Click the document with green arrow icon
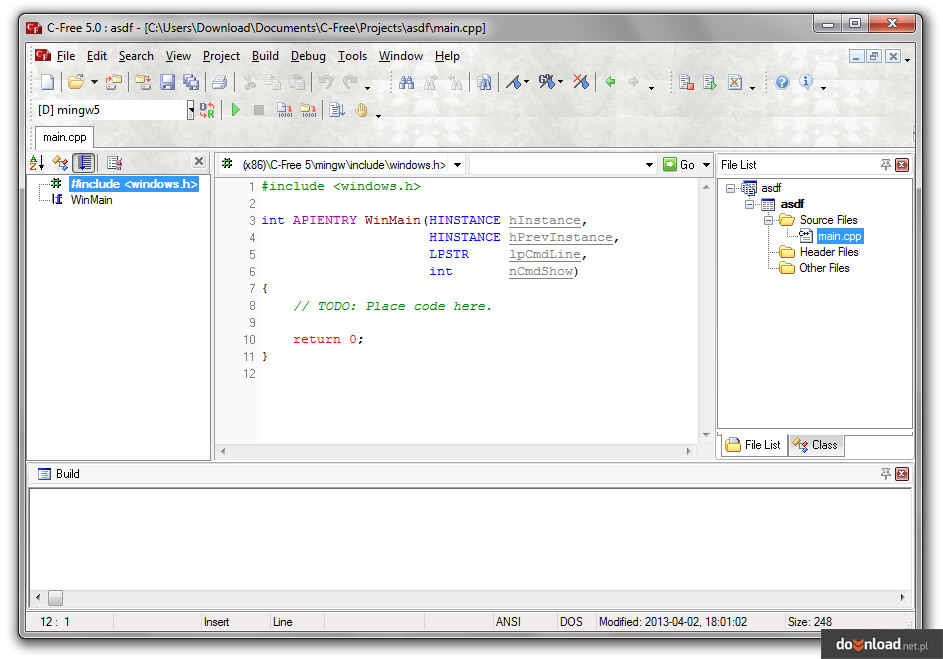Viewport: 943px width, 659px height. [710, 82]
